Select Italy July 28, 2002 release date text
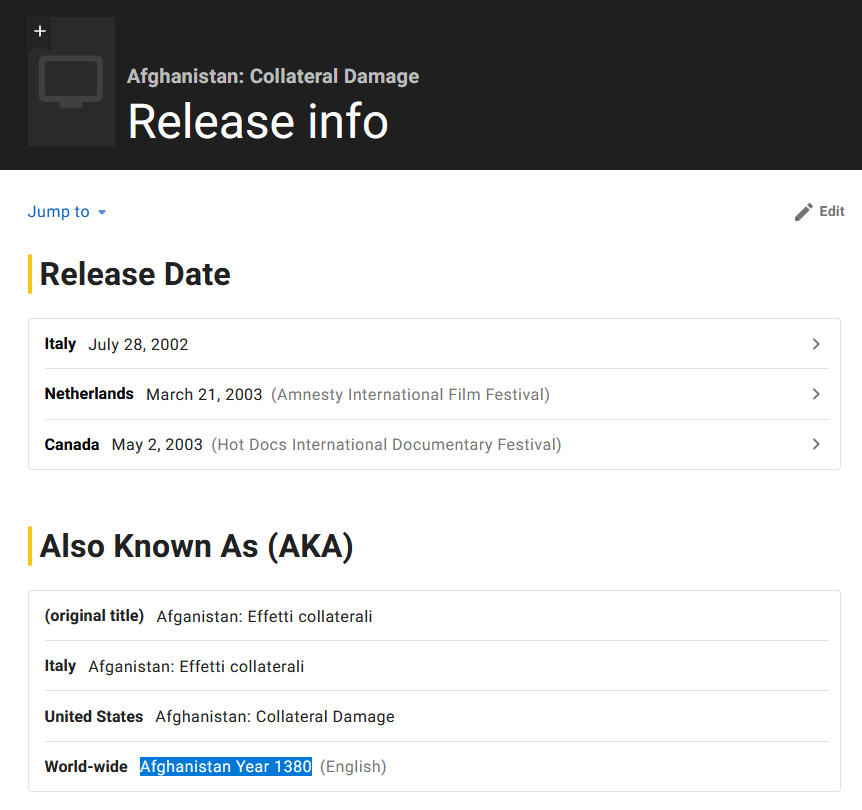The image size is (862, 810). pyautogui.click(x=138, y=344)
